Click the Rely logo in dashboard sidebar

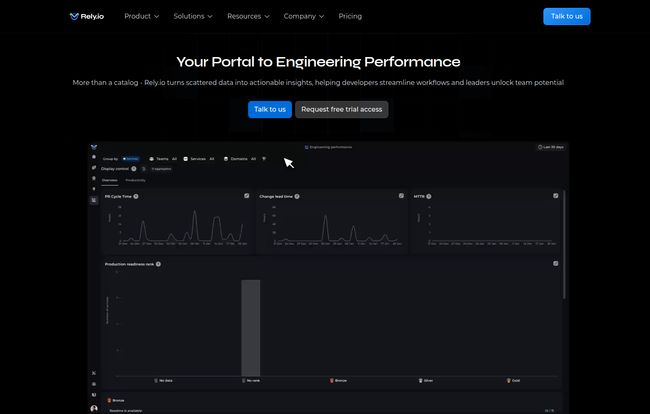tap(94, 147)
